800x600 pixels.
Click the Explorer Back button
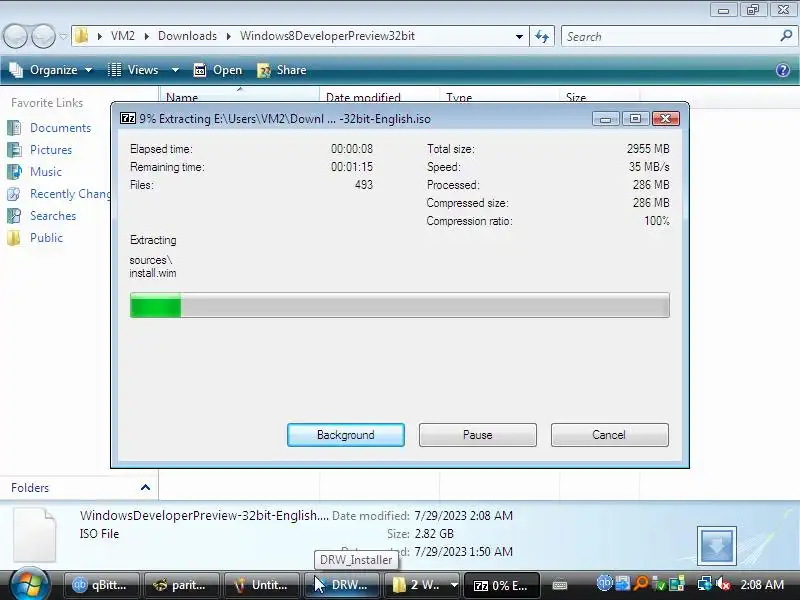15,36
